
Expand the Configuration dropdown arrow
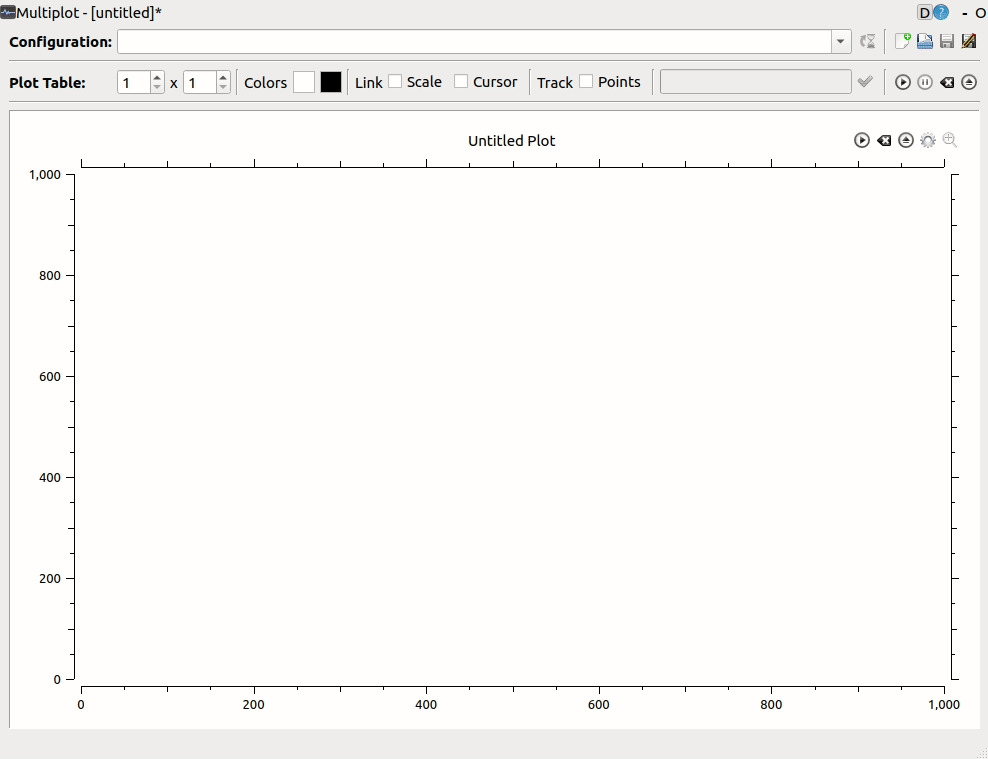tap(841, 42)
